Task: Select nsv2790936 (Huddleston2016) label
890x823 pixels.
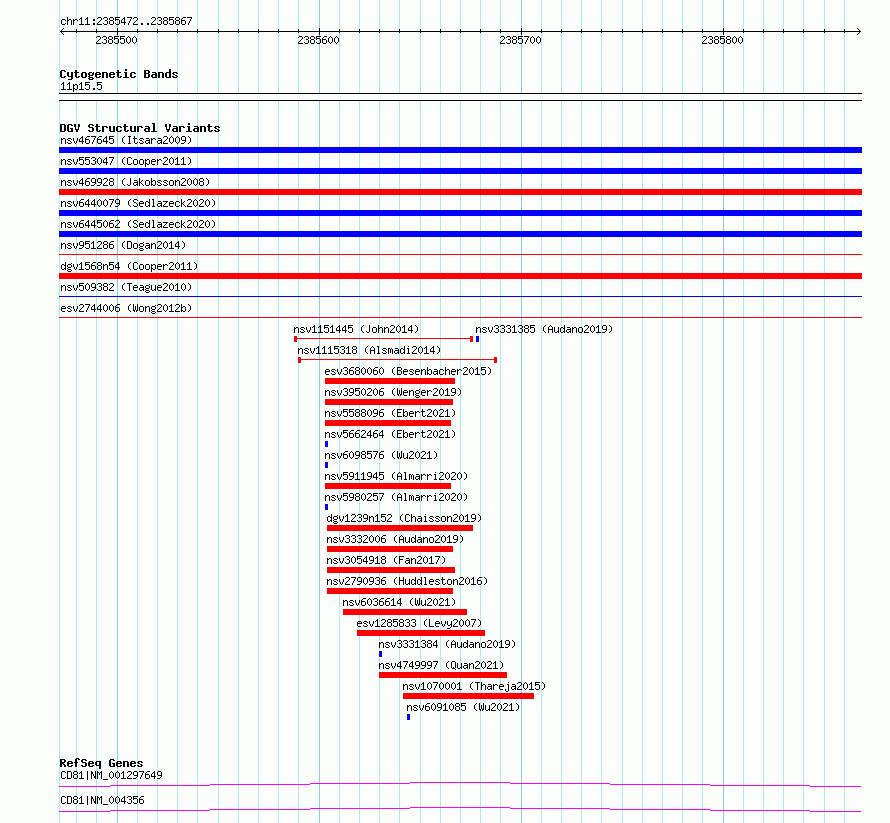Action: click(407, 581)
